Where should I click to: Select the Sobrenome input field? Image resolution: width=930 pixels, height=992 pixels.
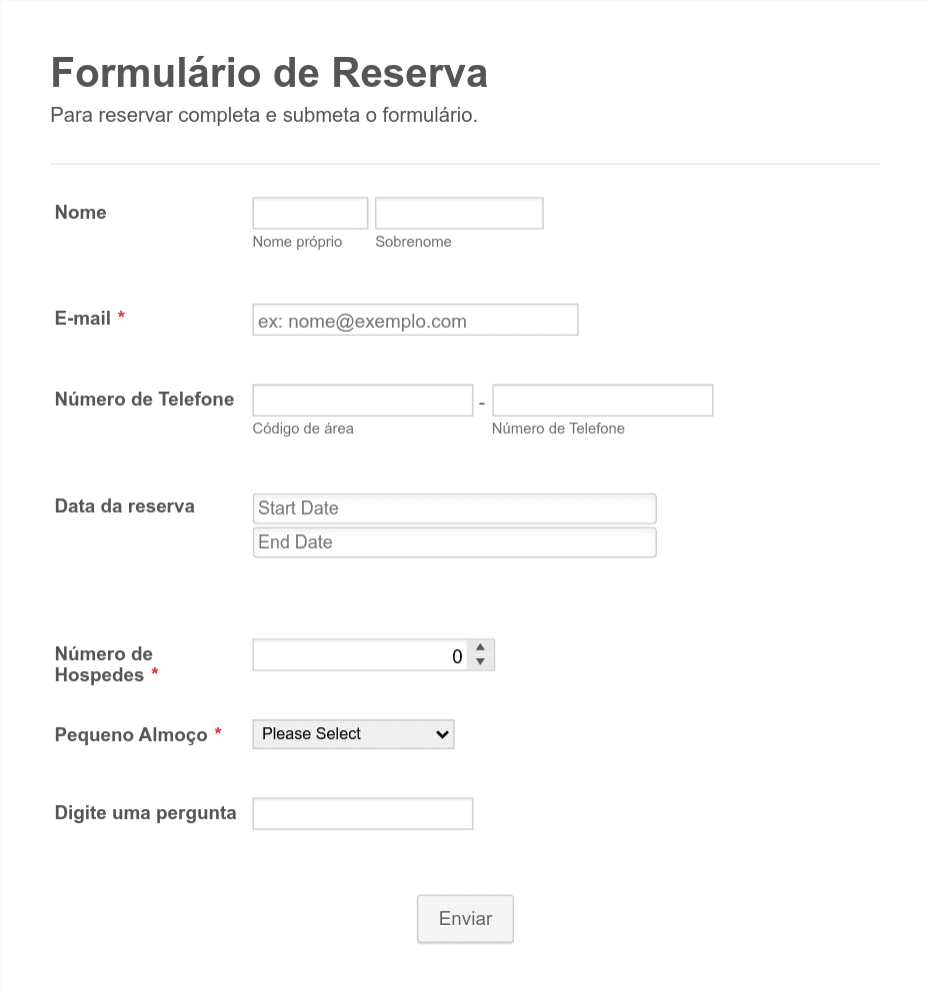[x=458, y=213]
